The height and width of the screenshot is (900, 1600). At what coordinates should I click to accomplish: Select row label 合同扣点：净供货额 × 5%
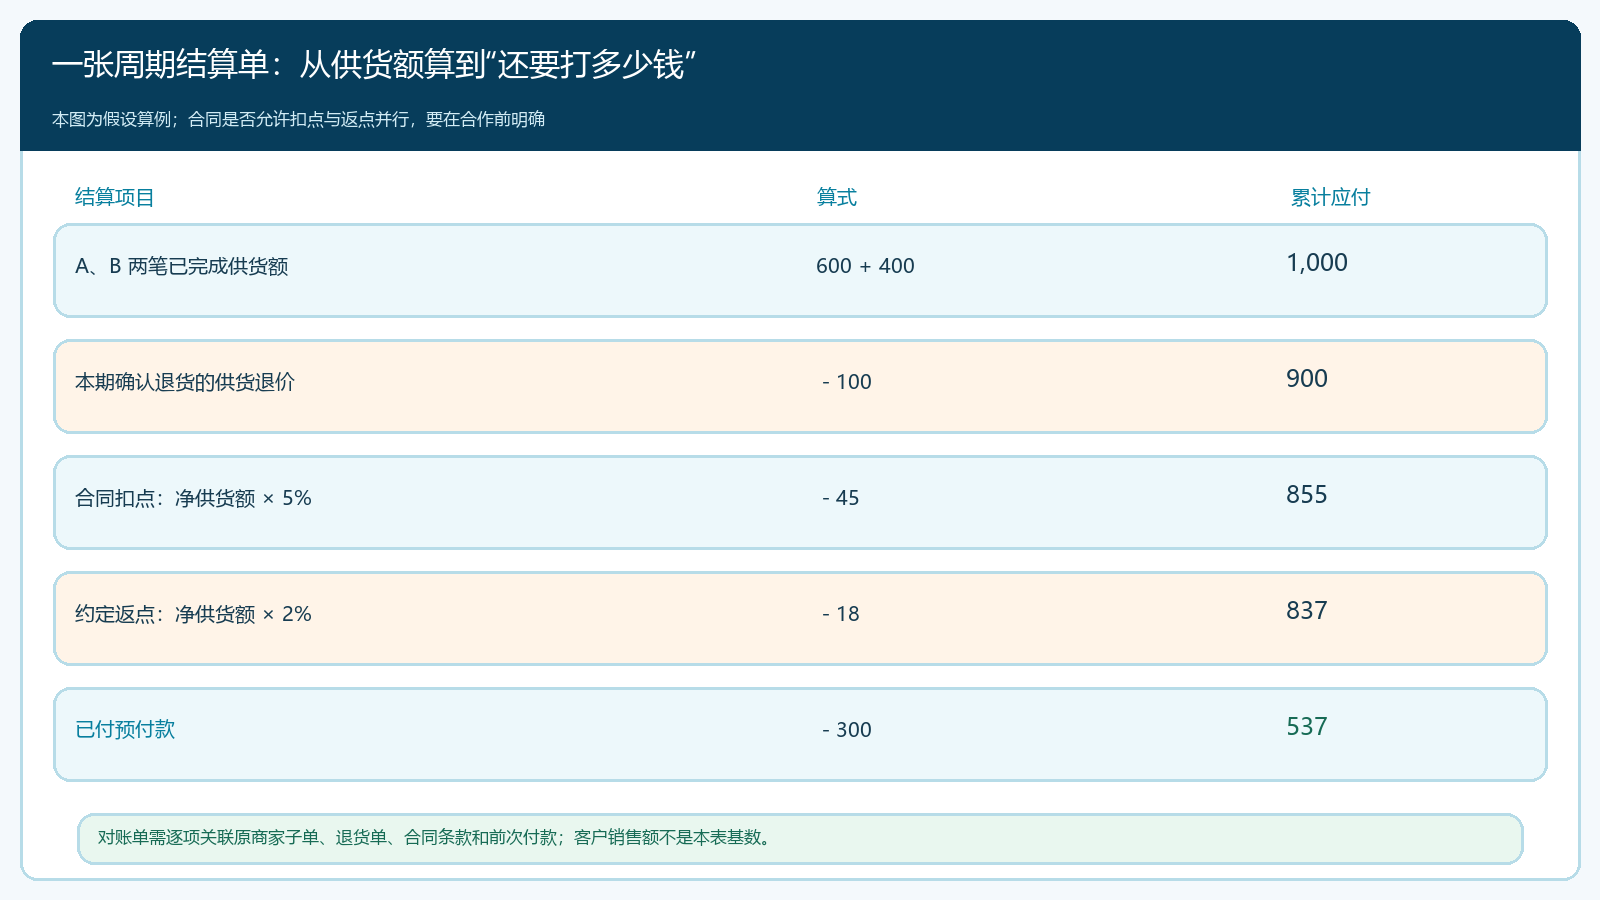193,498
